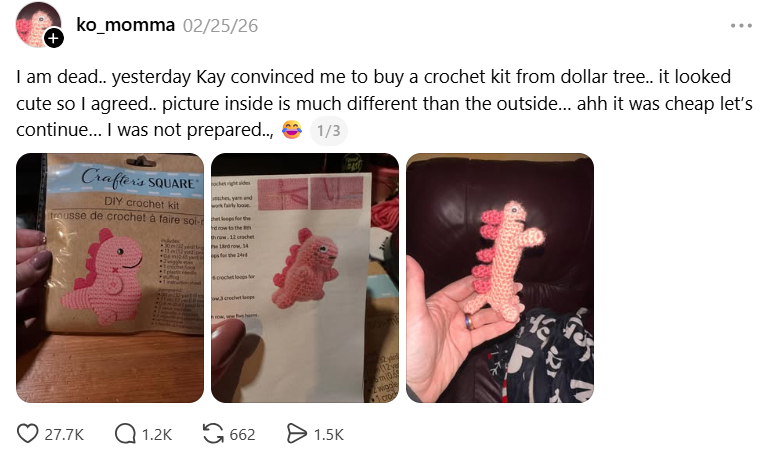Click the 662 reposts count

coord(242,435)
